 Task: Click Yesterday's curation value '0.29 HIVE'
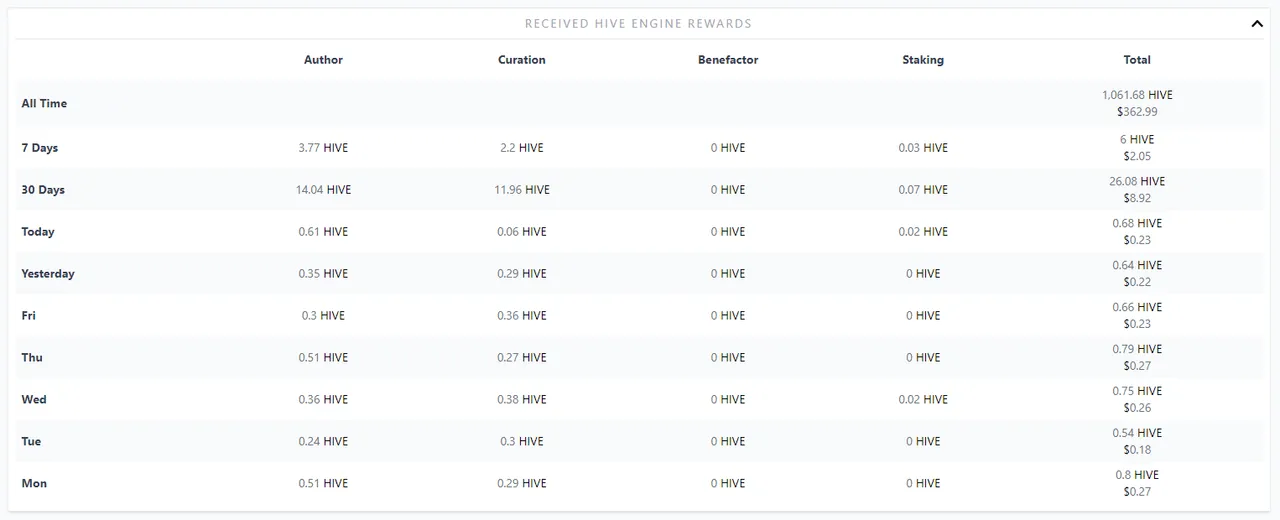[x=522, y=274]
